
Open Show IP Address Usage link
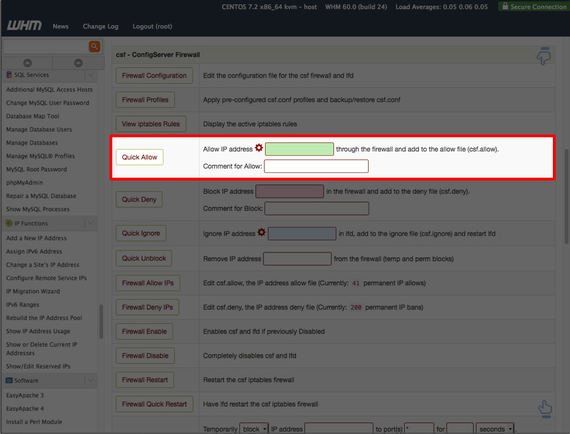[38, 331]
